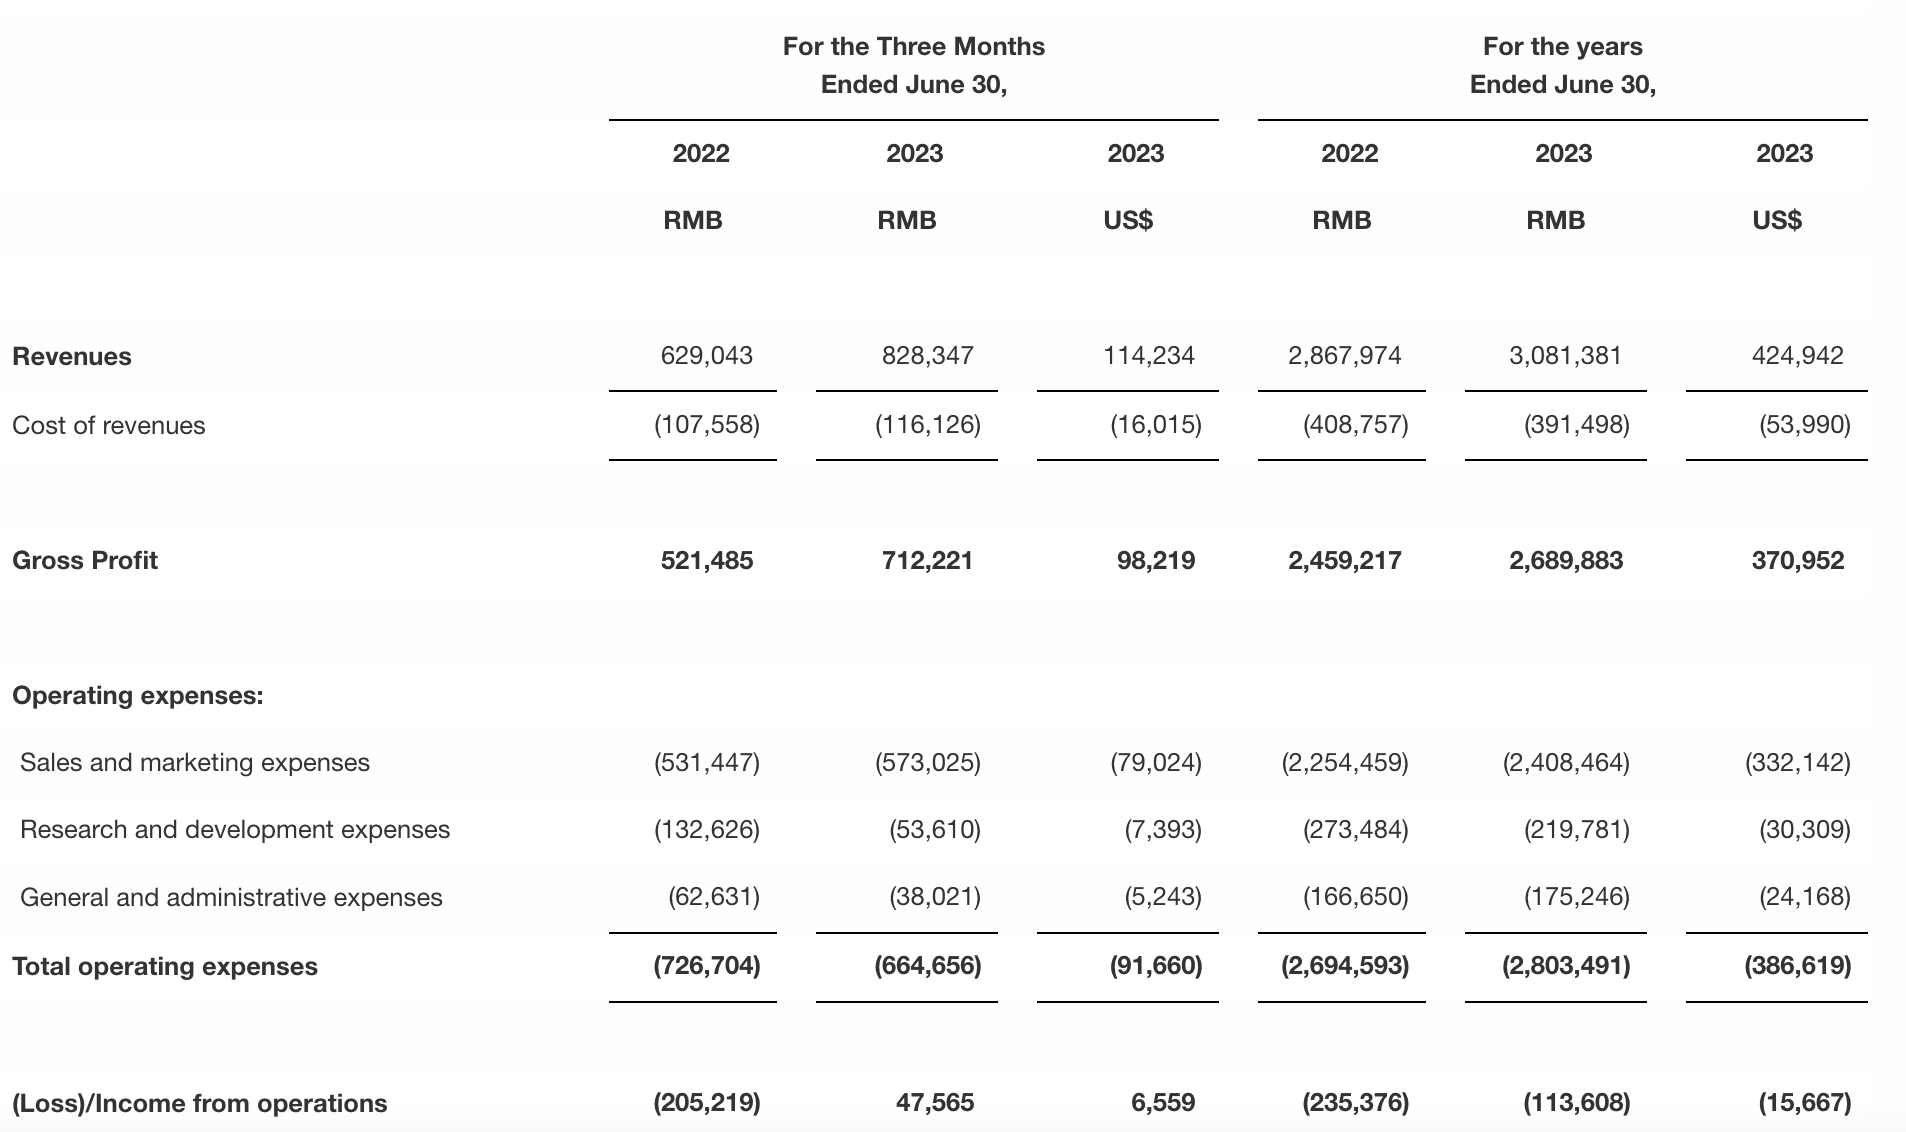
Task: Click the "For the Three Months Ended June 30," header
Action: click(x=914, y=66)
